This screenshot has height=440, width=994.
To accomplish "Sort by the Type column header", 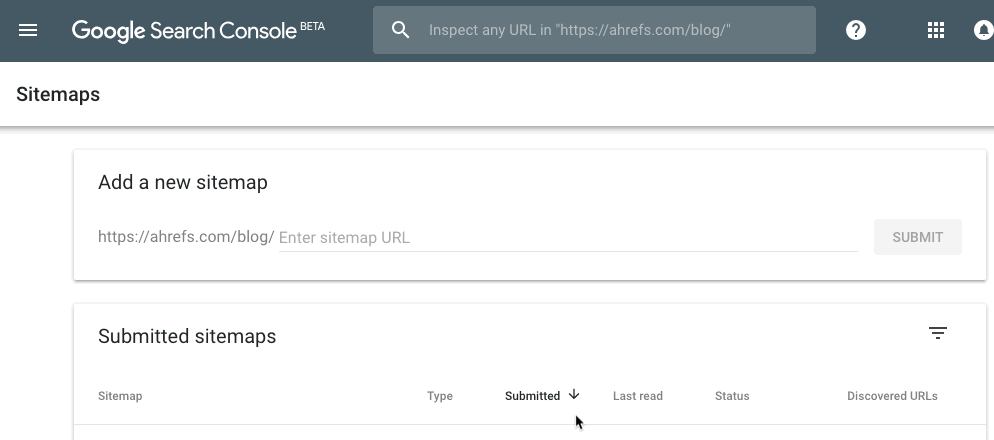I will (x=440, y=396).
